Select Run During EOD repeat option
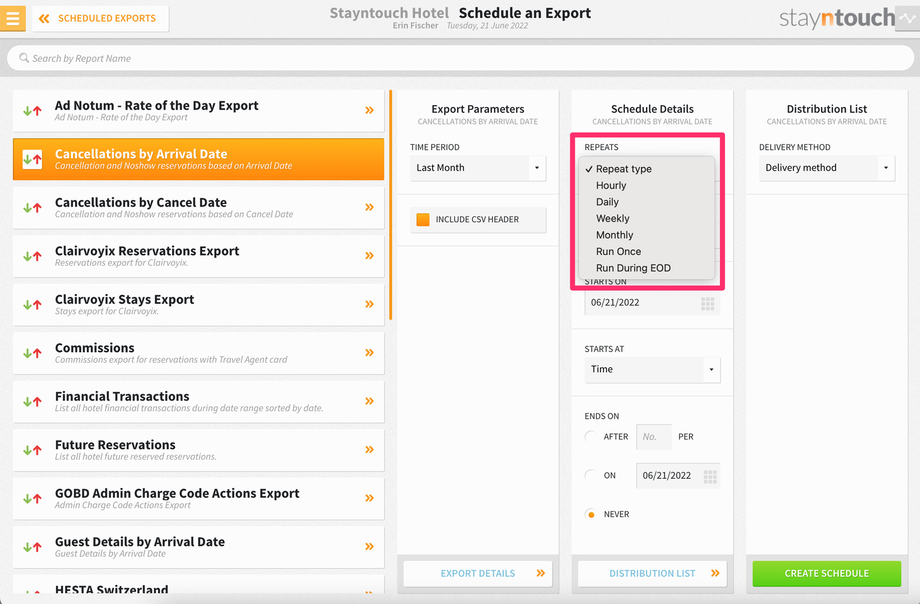920x604 pixels. (647, 268)
